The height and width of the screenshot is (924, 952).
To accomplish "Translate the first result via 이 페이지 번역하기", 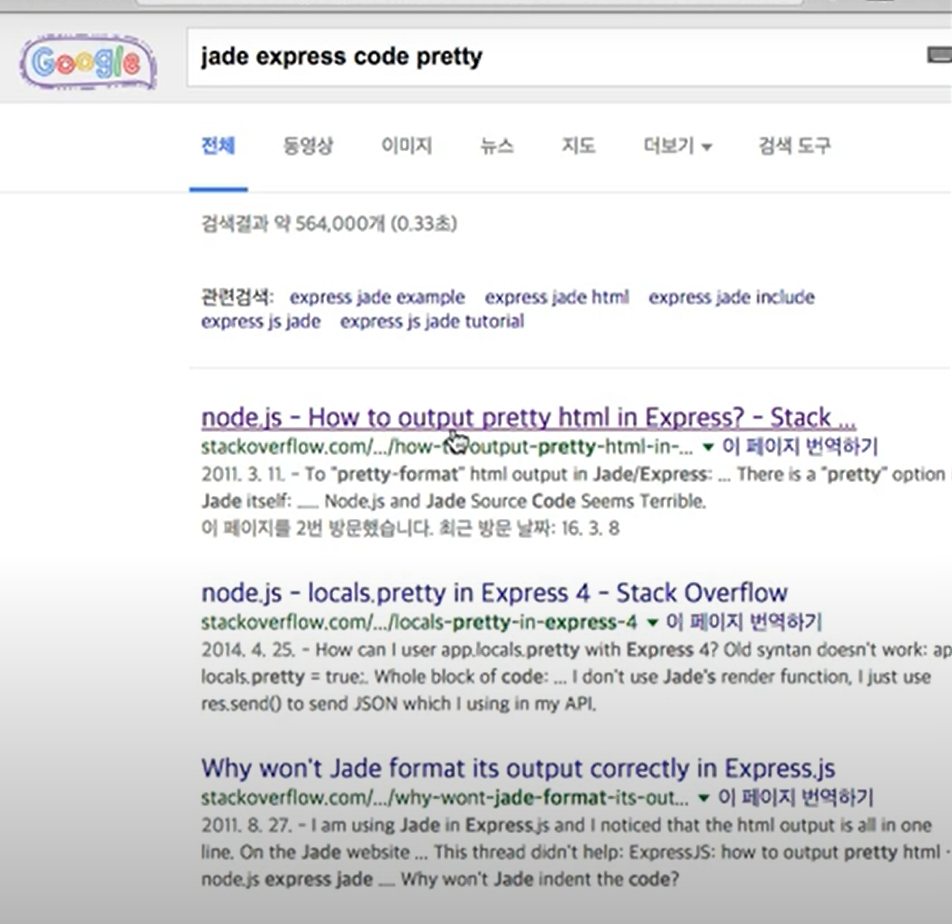I will 800,447.
